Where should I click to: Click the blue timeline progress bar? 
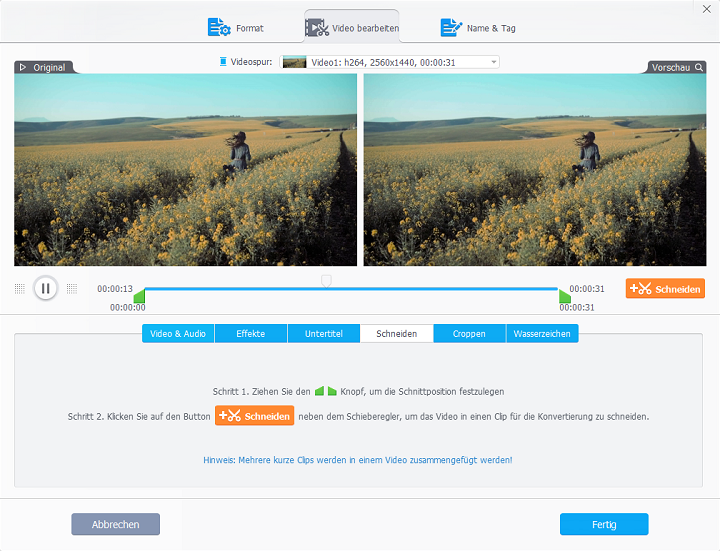pyautogui.click(x=351, y=289)
